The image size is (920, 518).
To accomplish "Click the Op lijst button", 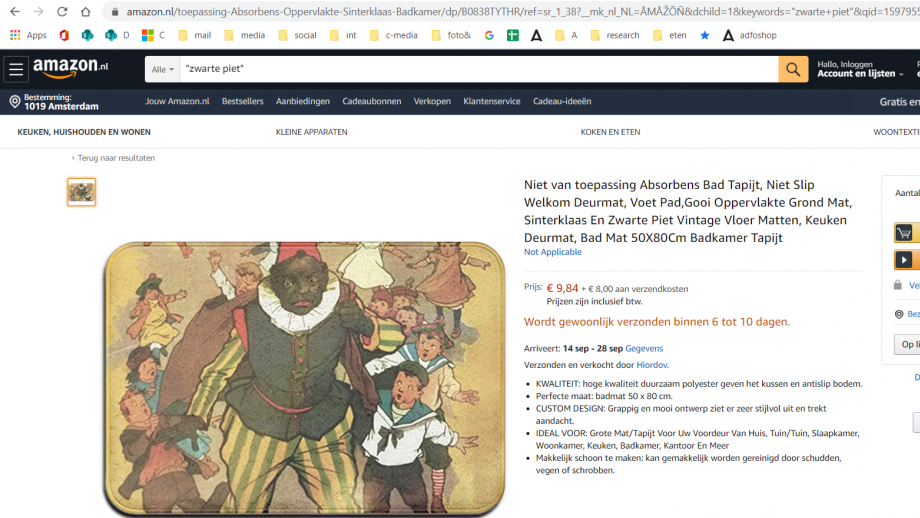I will point(907,344).
